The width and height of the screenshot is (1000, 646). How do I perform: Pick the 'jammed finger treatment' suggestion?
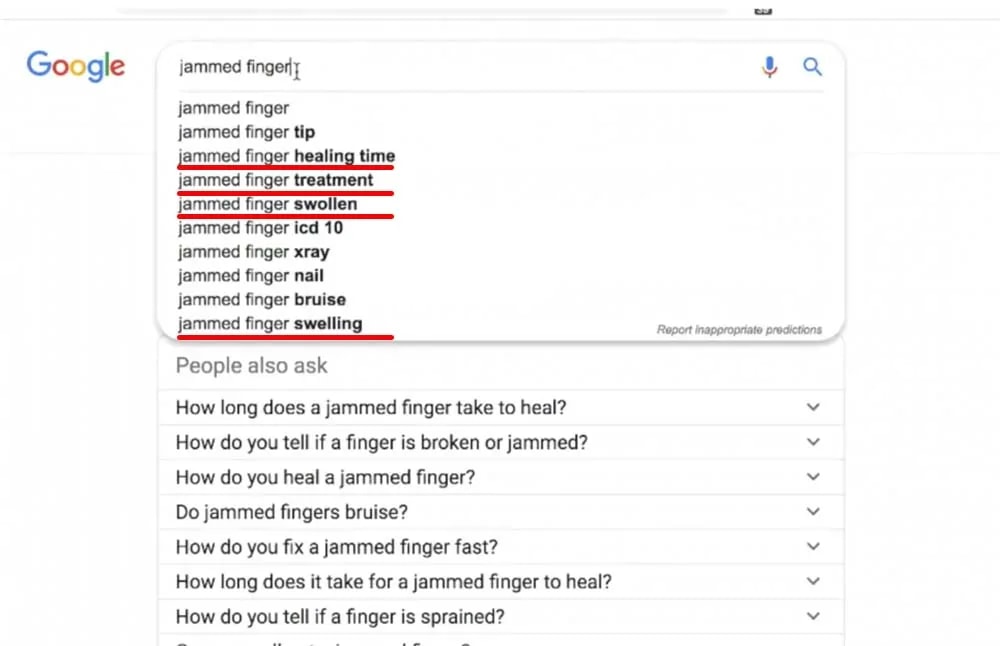point(276,180)
